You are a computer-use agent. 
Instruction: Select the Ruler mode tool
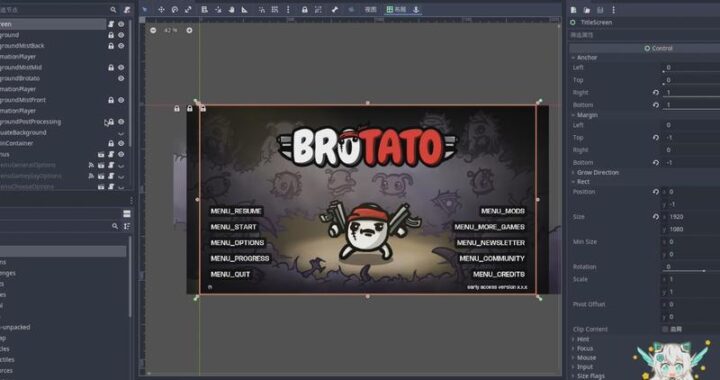point(244,9)
